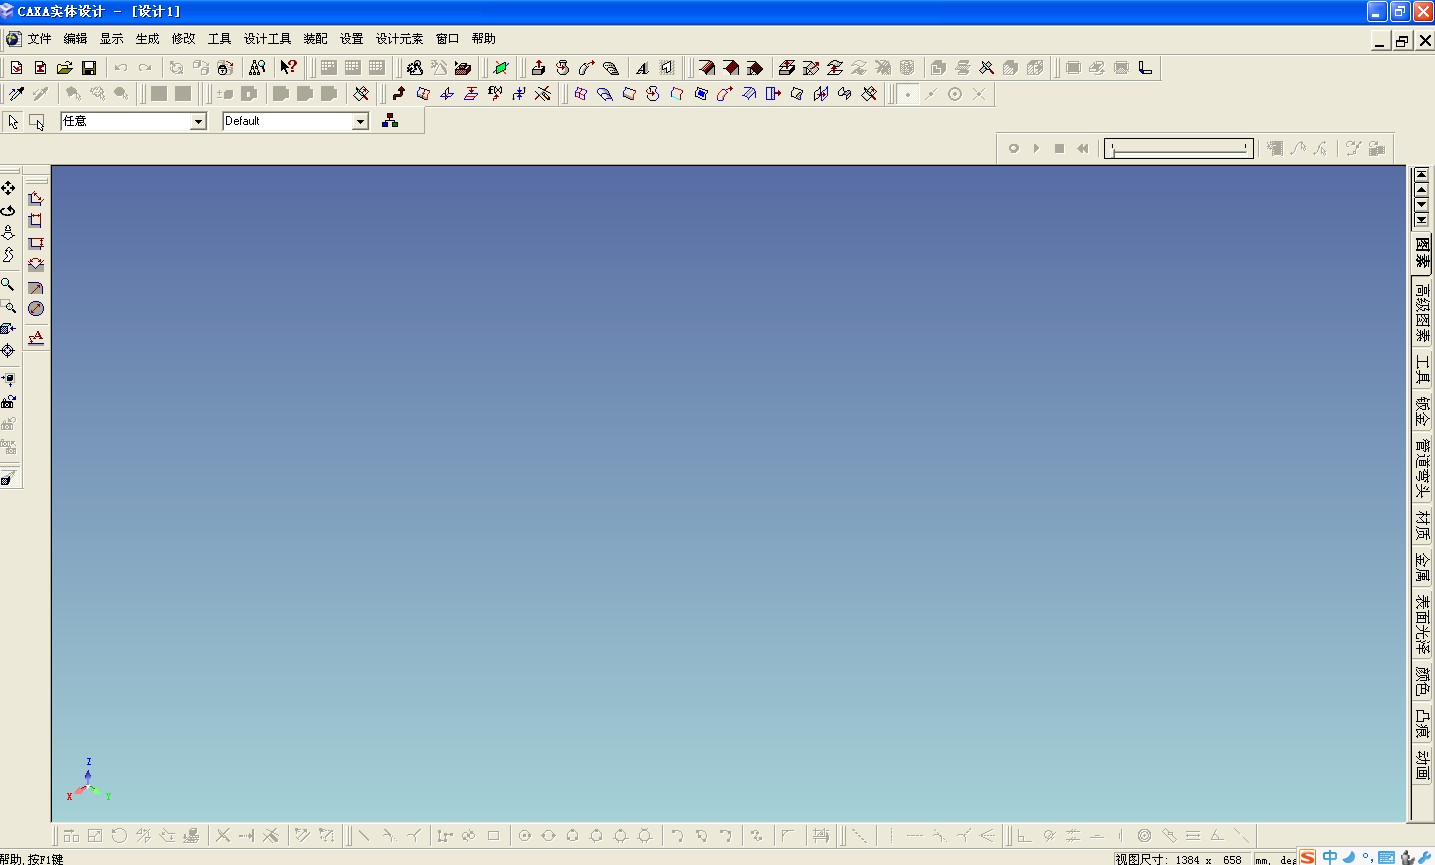Viewport: 1435px width, 865px height.
Task: Click the saved camera icon on left toolbar
Action: point(8,402)
